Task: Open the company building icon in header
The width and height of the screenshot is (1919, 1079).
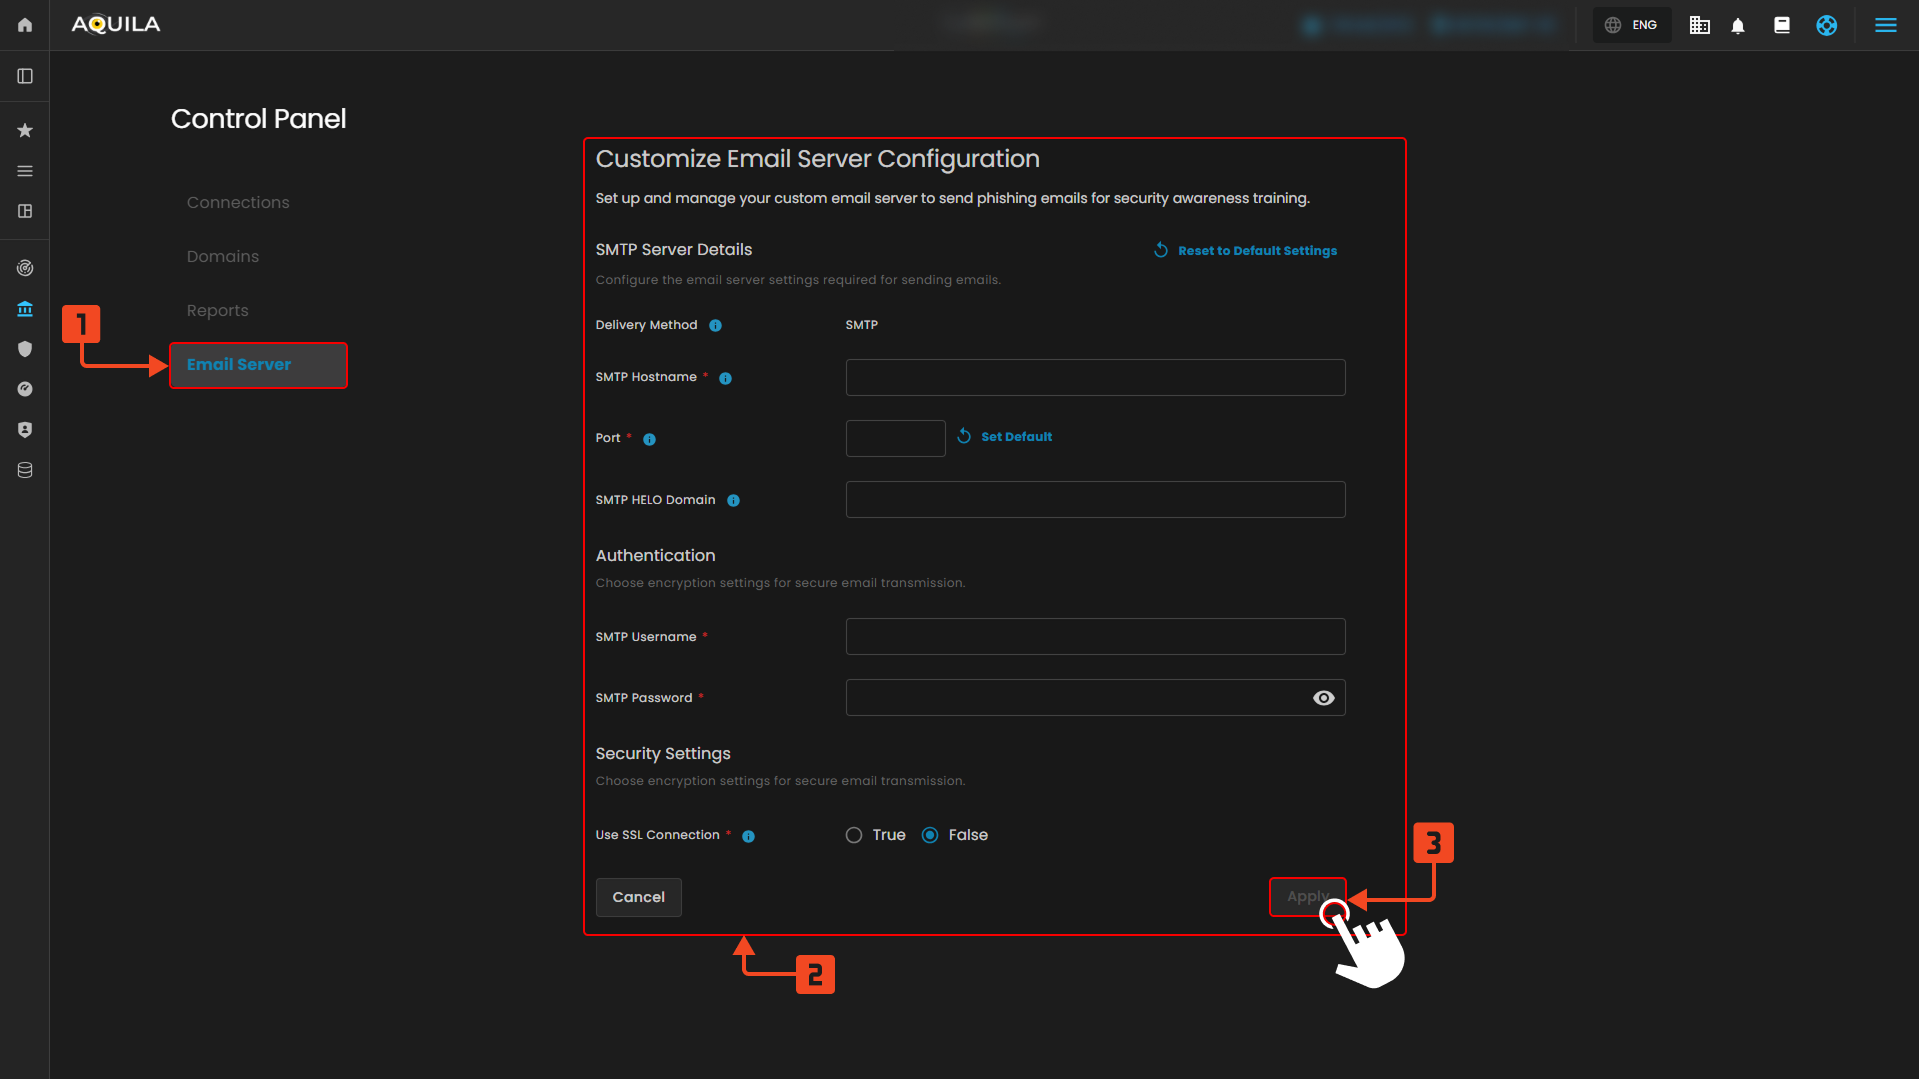Action: coord(1699,26)
